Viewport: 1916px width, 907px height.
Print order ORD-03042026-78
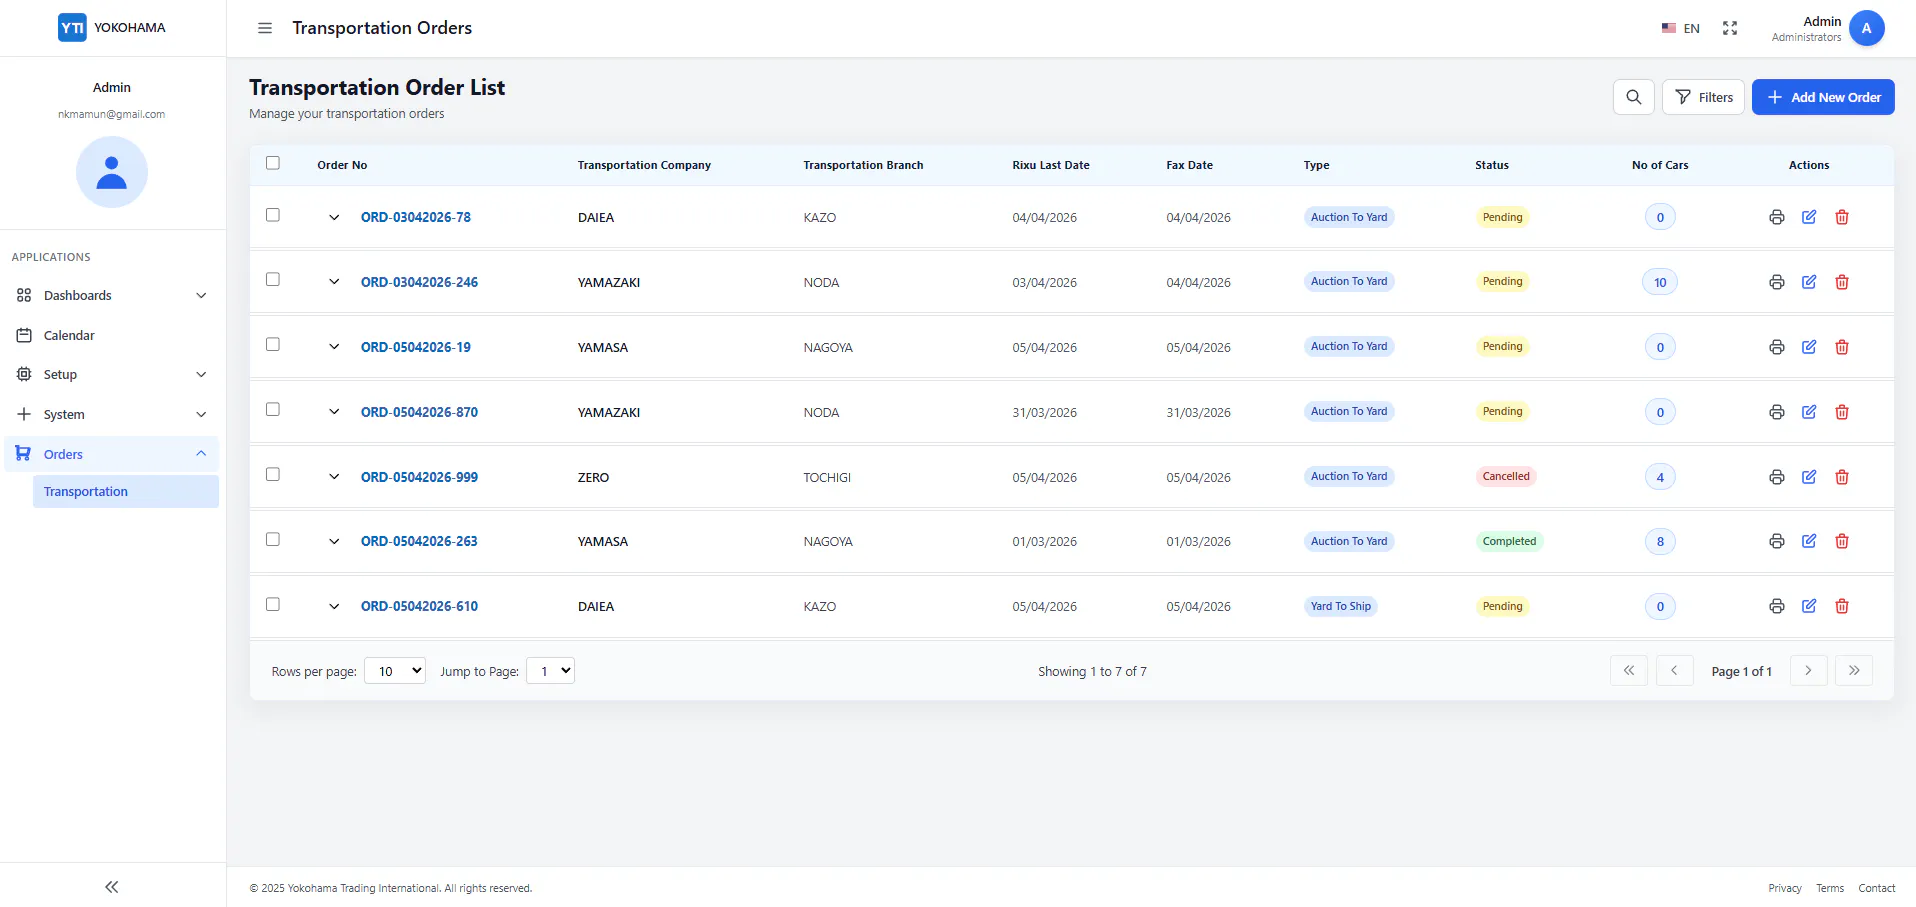(1776, 217)
